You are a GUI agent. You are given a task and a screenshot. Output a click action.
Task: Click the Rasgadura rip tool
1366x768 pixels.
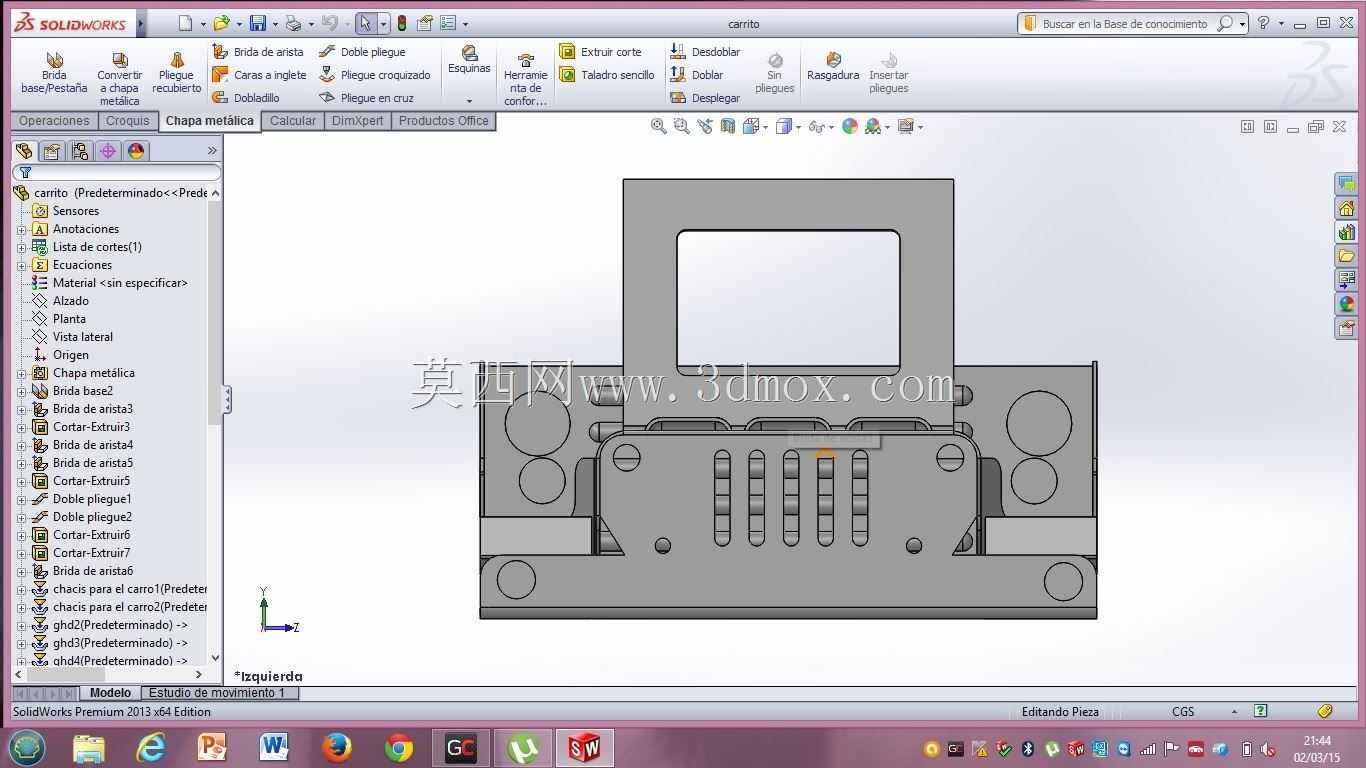click(833, 67)
